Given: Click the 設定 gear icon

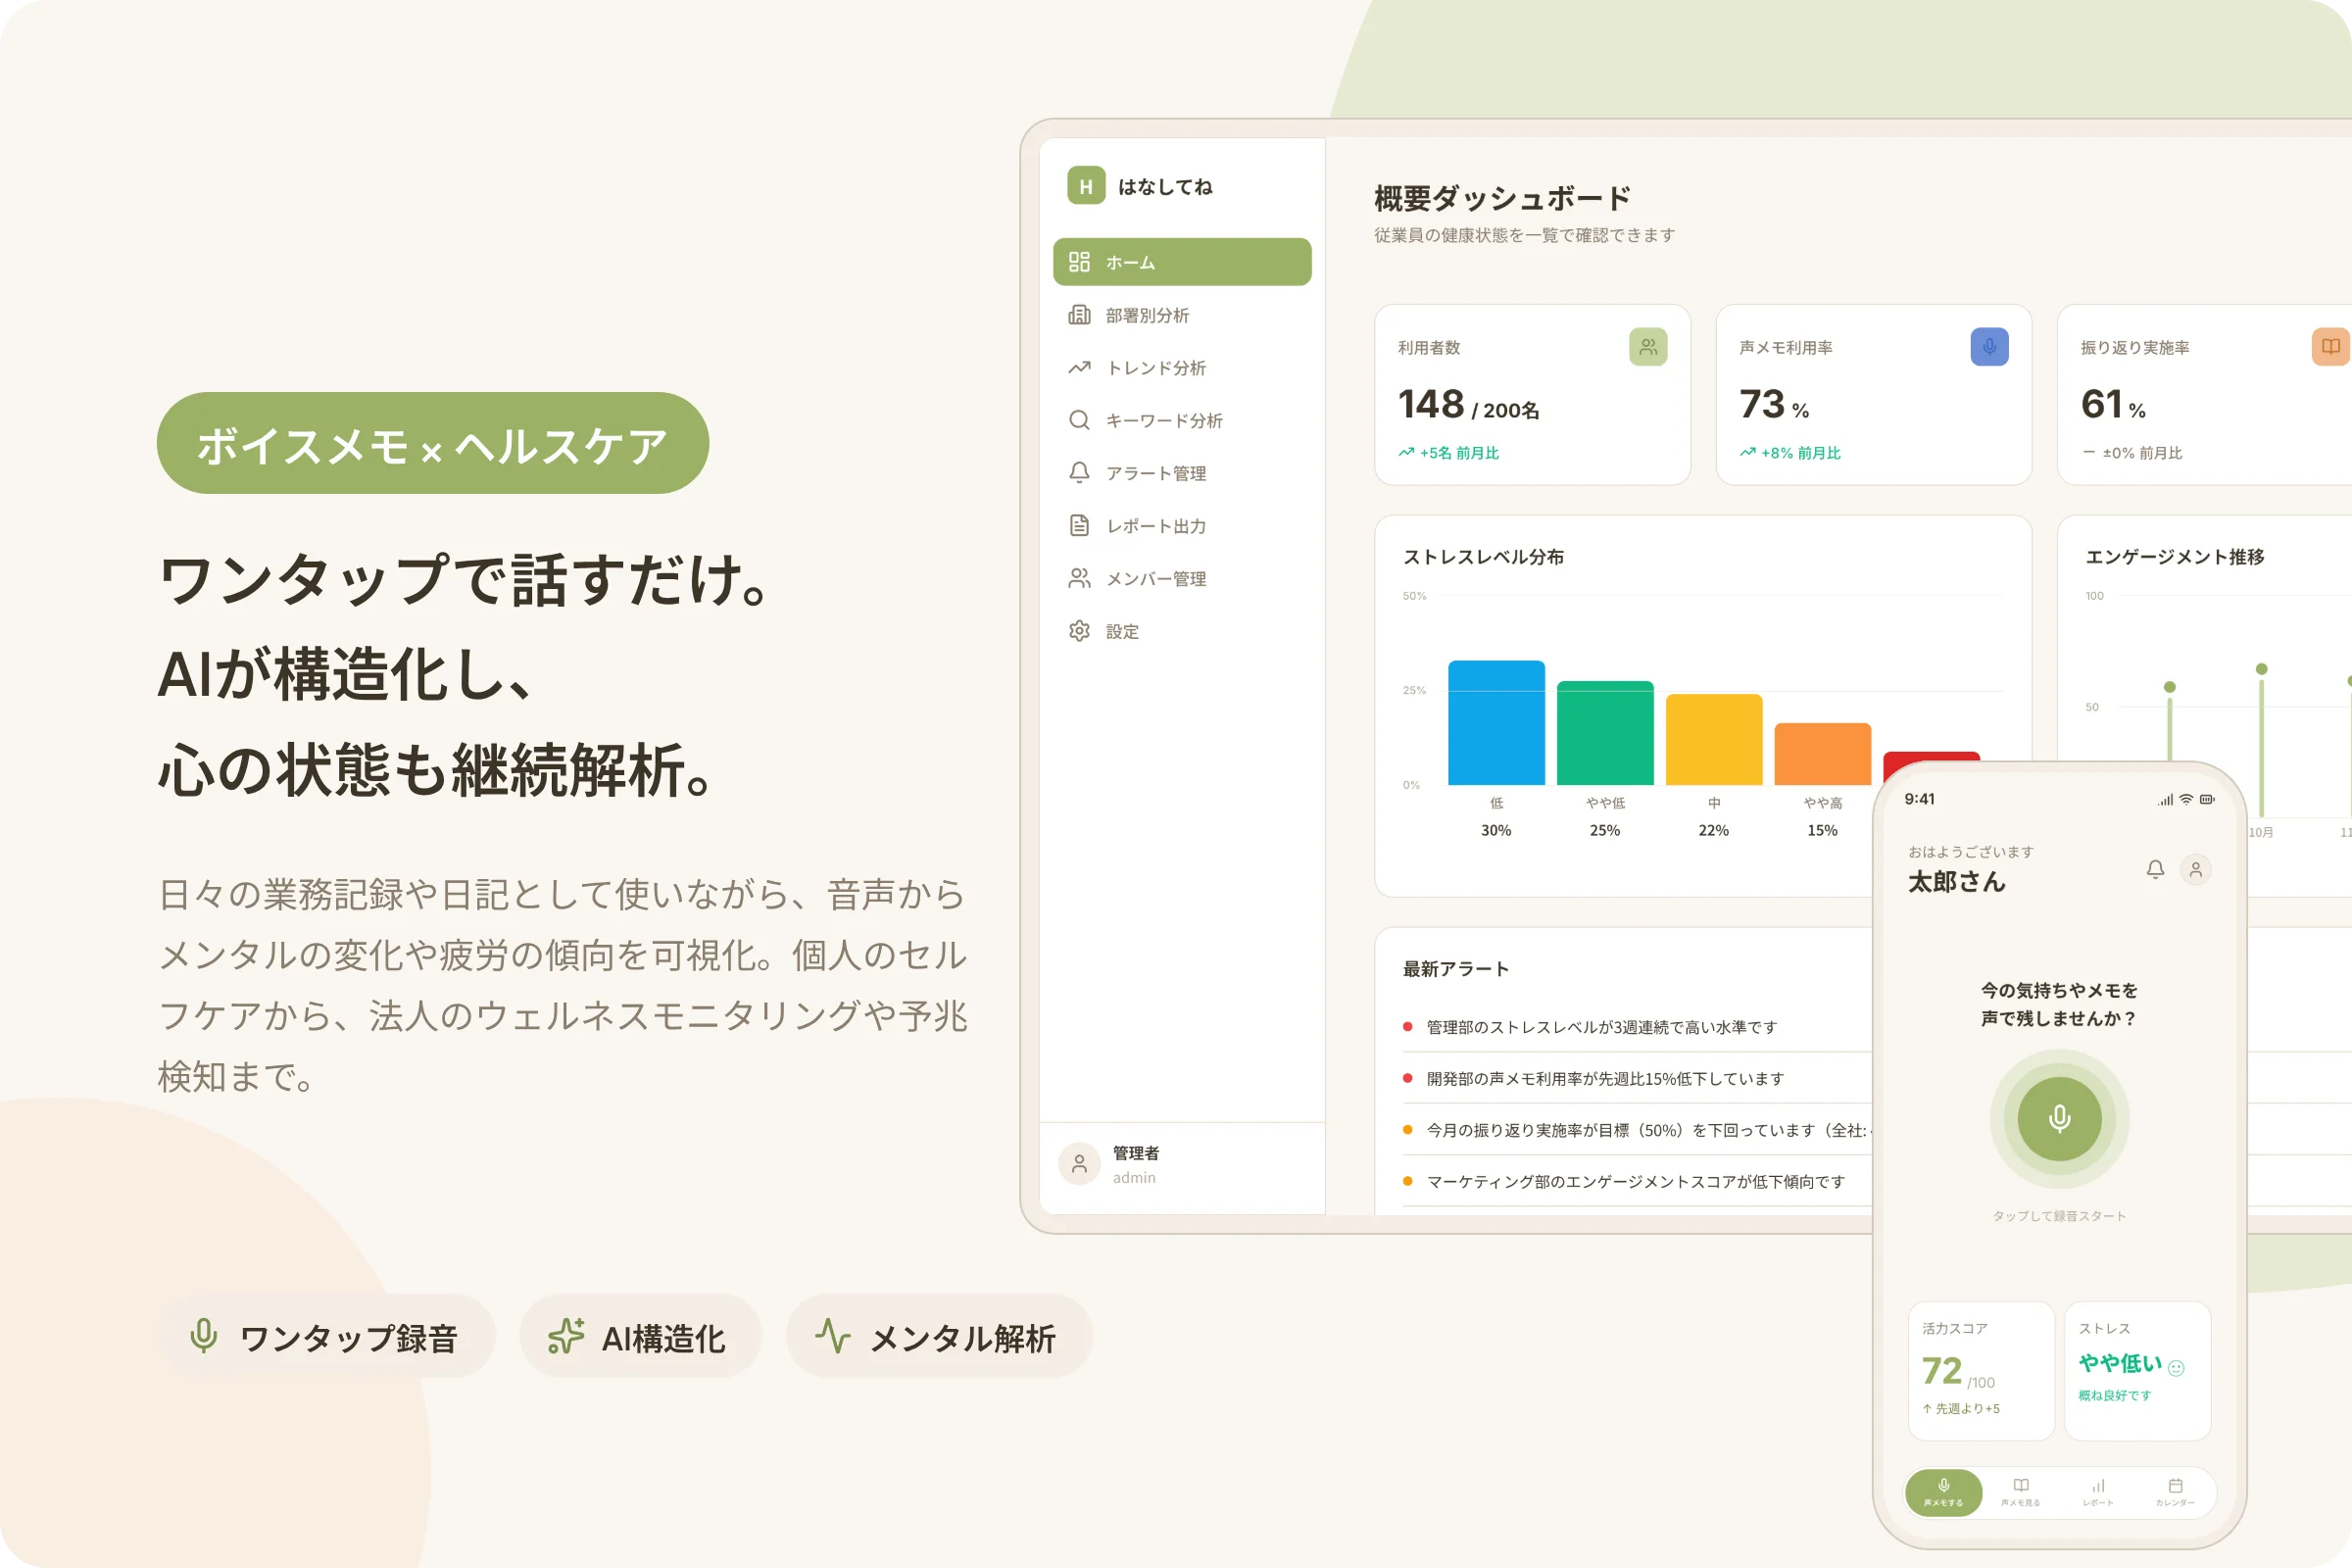Looking at the screenshot, I should pyautogui.click(x=1079, y=631).
